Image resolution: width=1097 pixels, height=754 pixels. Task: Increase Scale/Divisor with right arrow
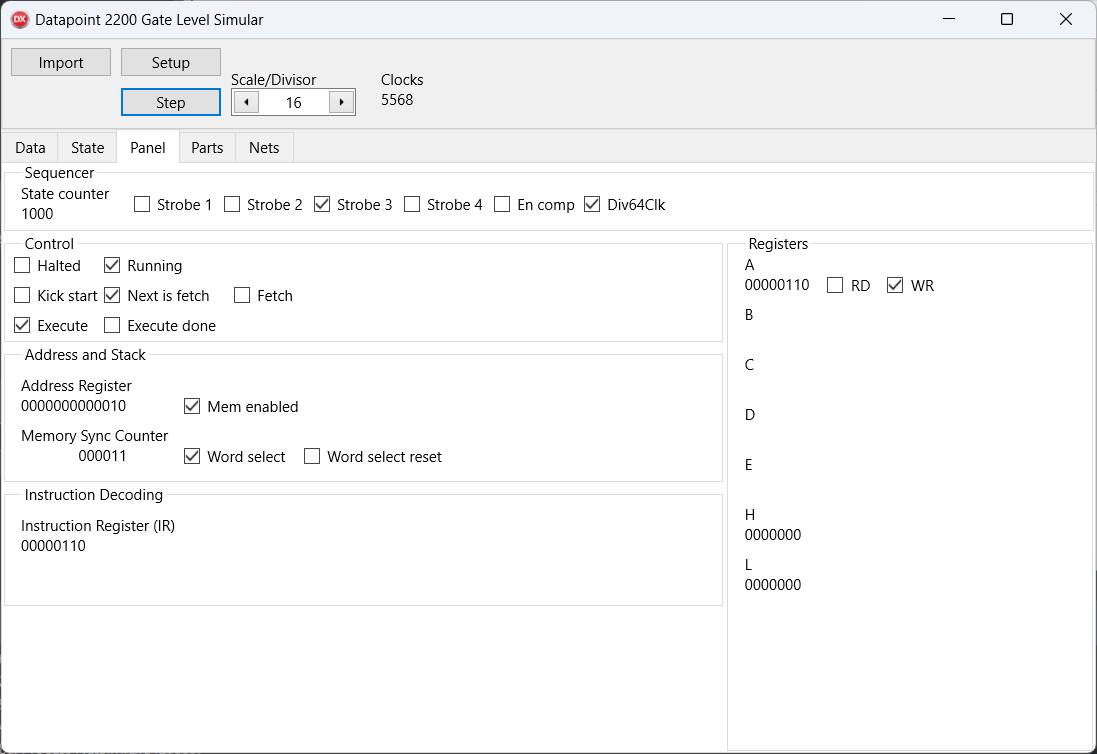click(x=341, y=102)
